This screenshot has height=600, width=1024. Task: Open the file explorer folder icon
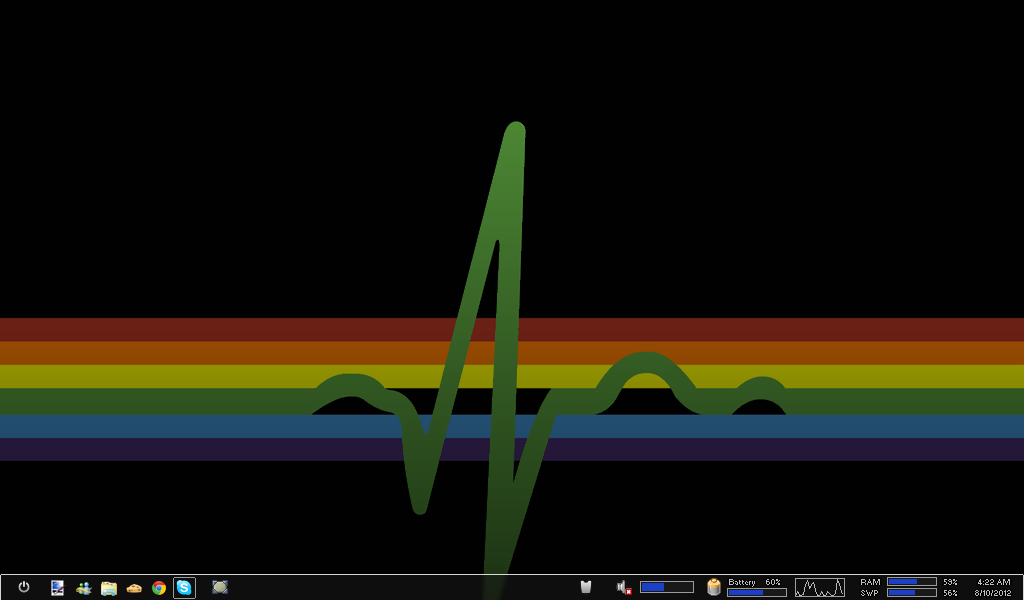pos(108,588)
